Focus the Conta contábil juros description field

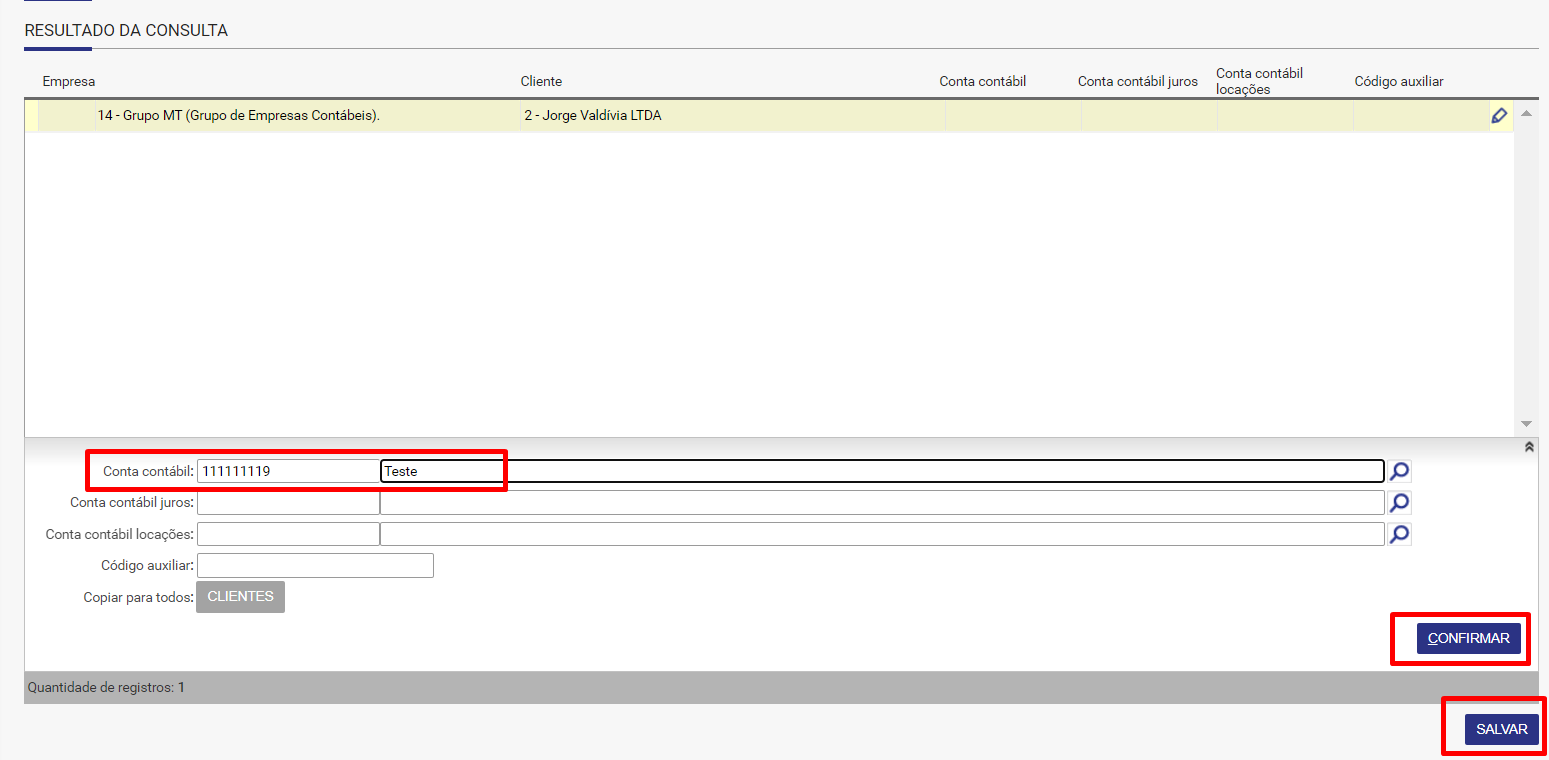[x=883, y=502]
